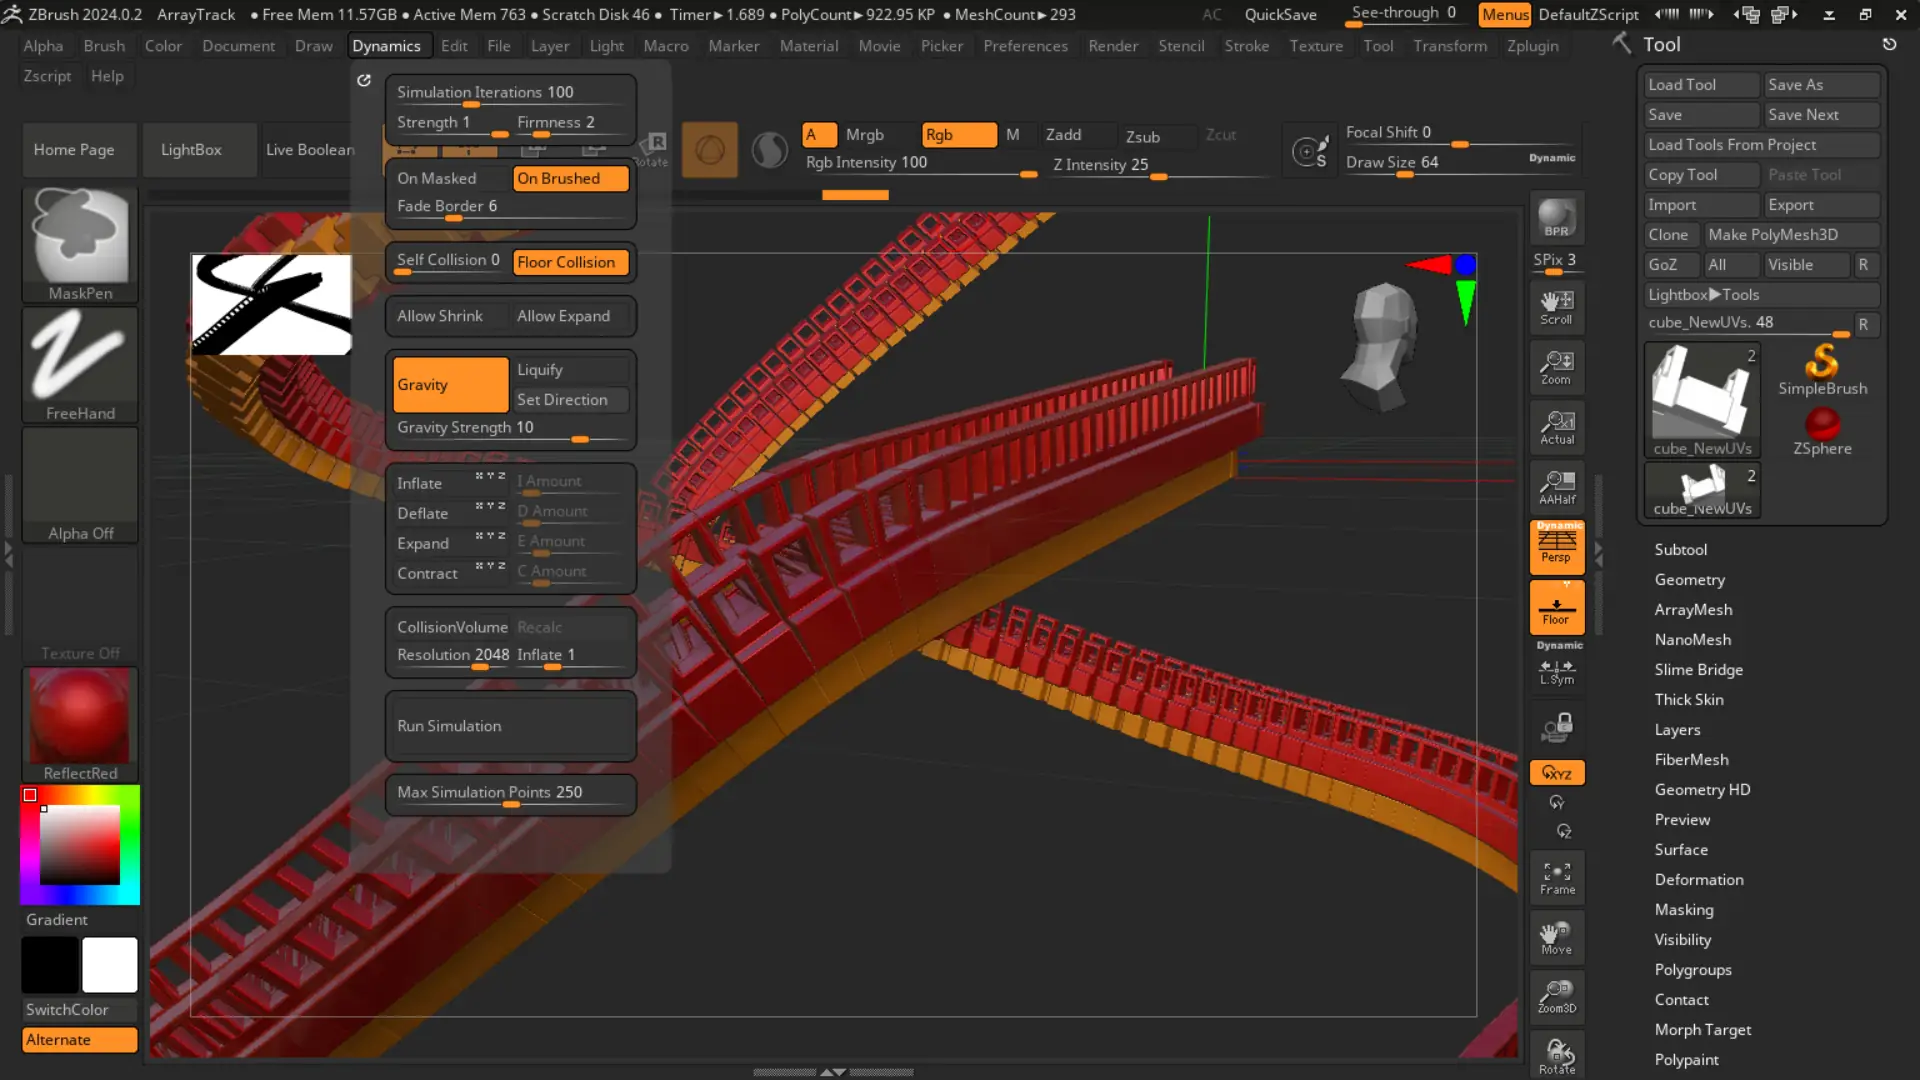1920x1080 pixels.
Task: Open the Preferences menu
Action: 1025,46
